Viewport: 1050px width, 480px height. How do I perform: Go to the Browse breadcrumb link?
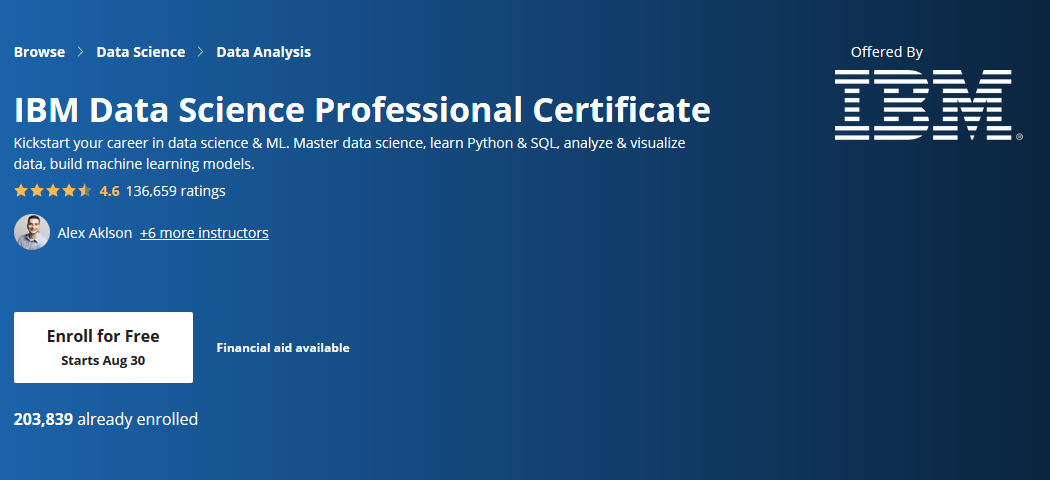coord(40,52)
